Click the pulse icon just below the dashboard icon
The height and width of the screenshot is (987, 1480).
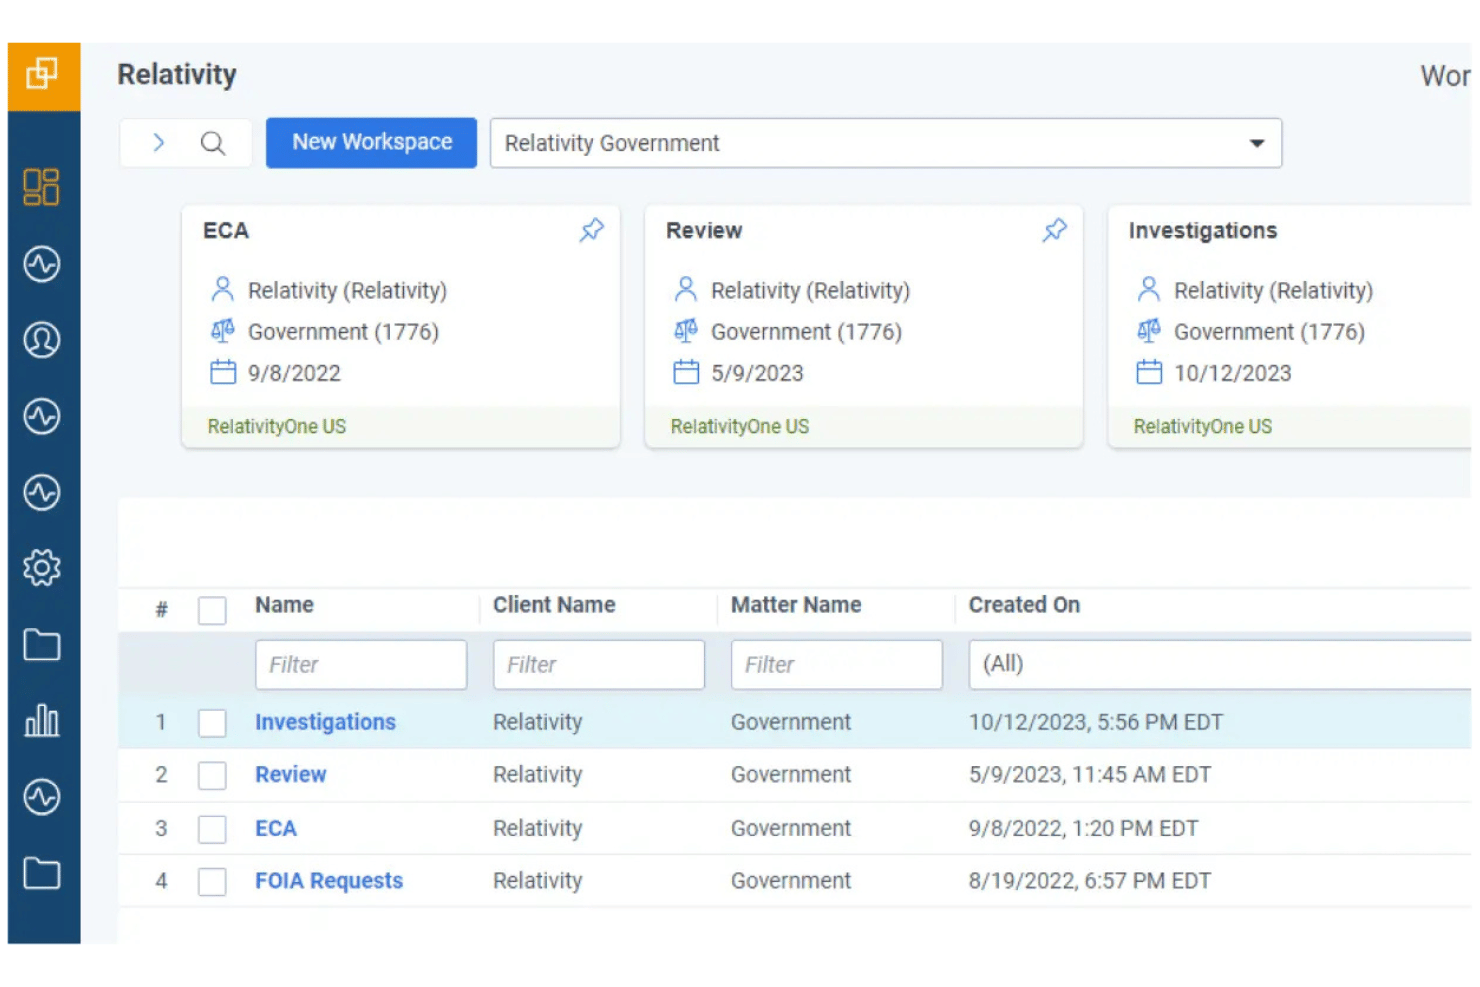coord(42,264)
